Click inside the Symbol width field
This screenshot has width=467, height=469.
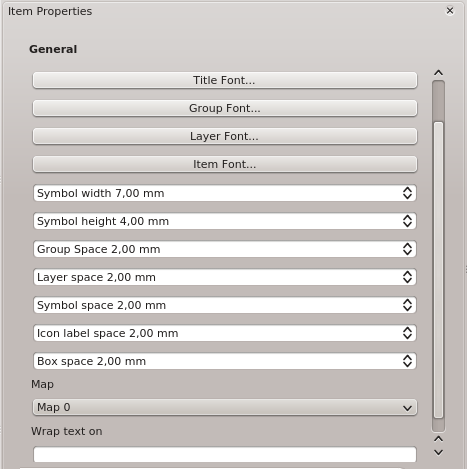(x=217, y=193)
